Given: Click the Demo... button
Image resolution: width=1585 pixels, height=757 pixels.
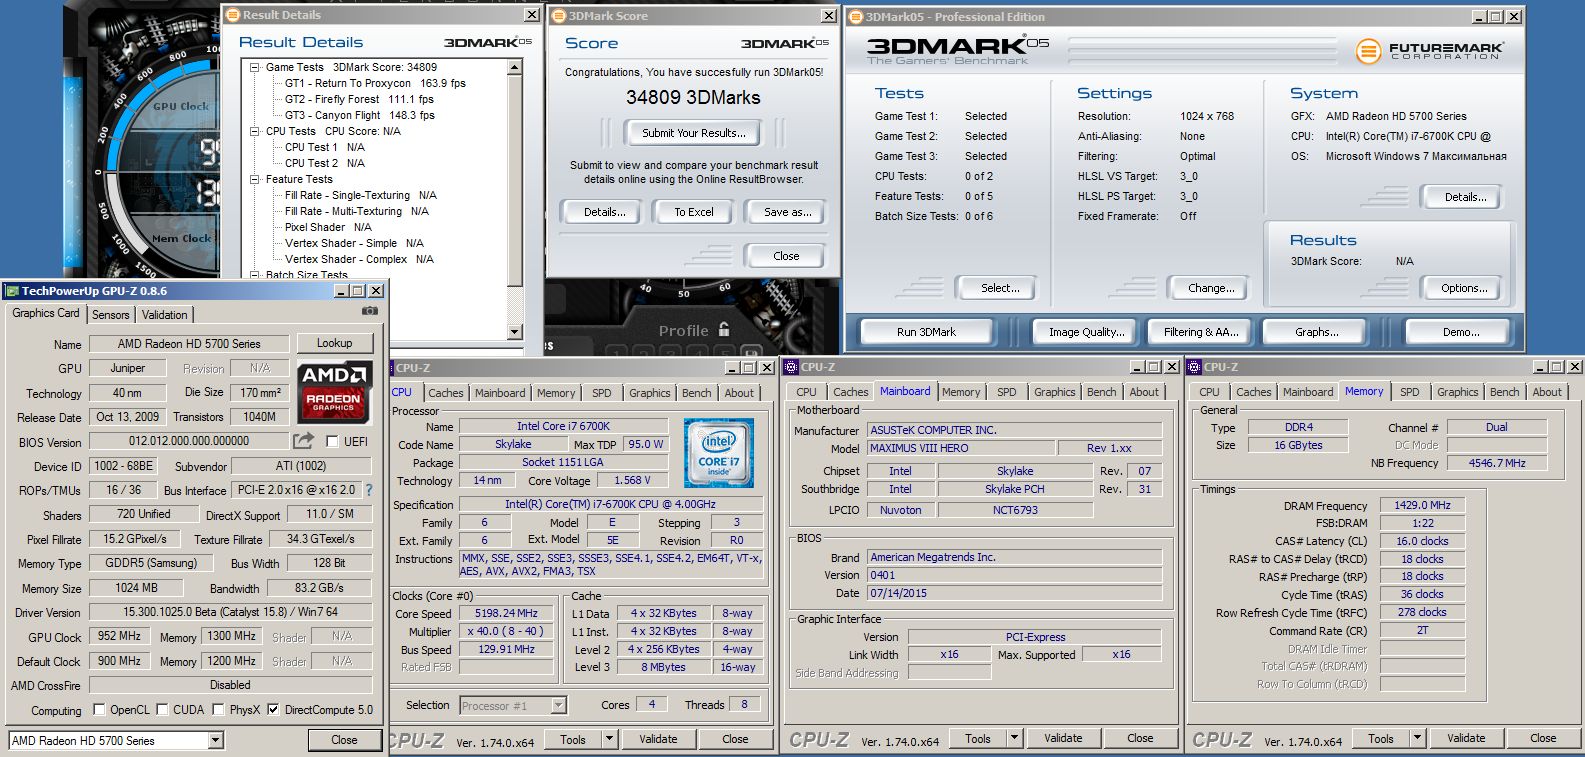Looking at the screenshot, I should point(1461,332).
